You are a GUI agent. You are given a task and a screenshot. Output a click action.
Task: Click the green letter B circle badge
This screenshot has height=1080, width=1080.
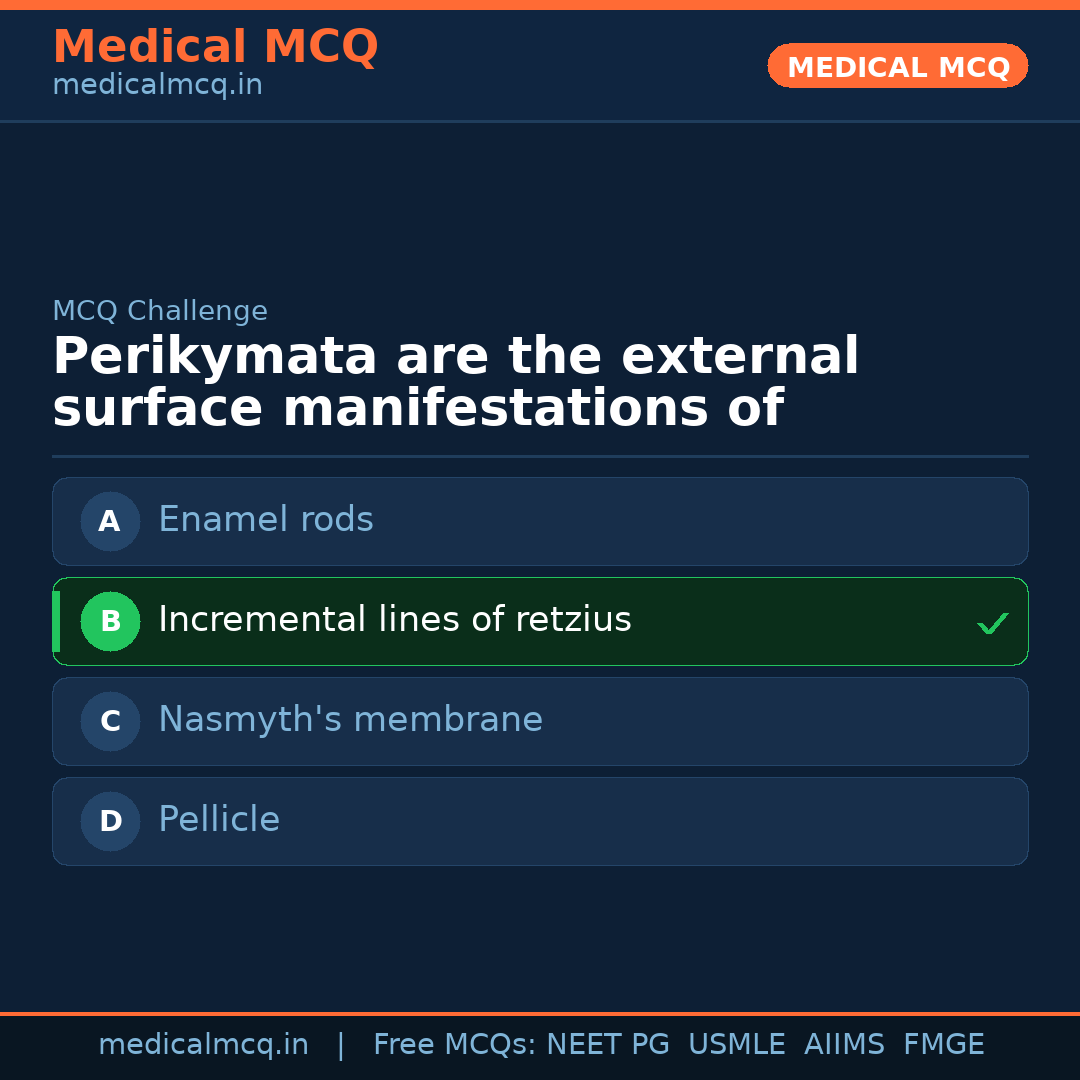(x=110, y=621)
